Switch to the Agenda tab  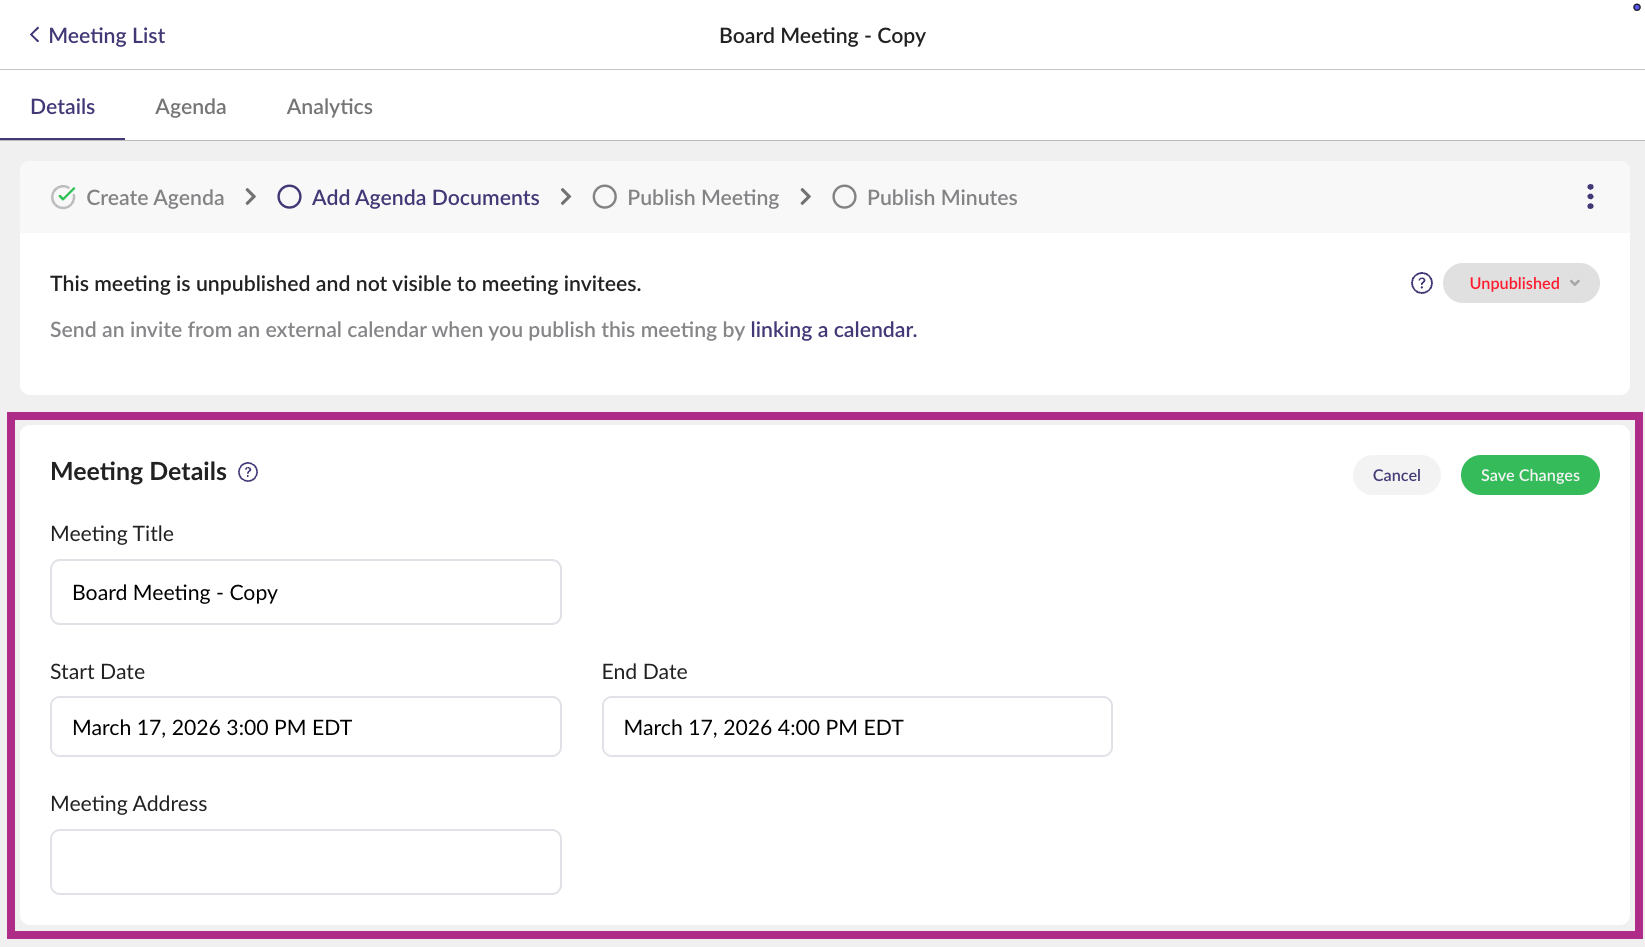(x=190, y=107)
